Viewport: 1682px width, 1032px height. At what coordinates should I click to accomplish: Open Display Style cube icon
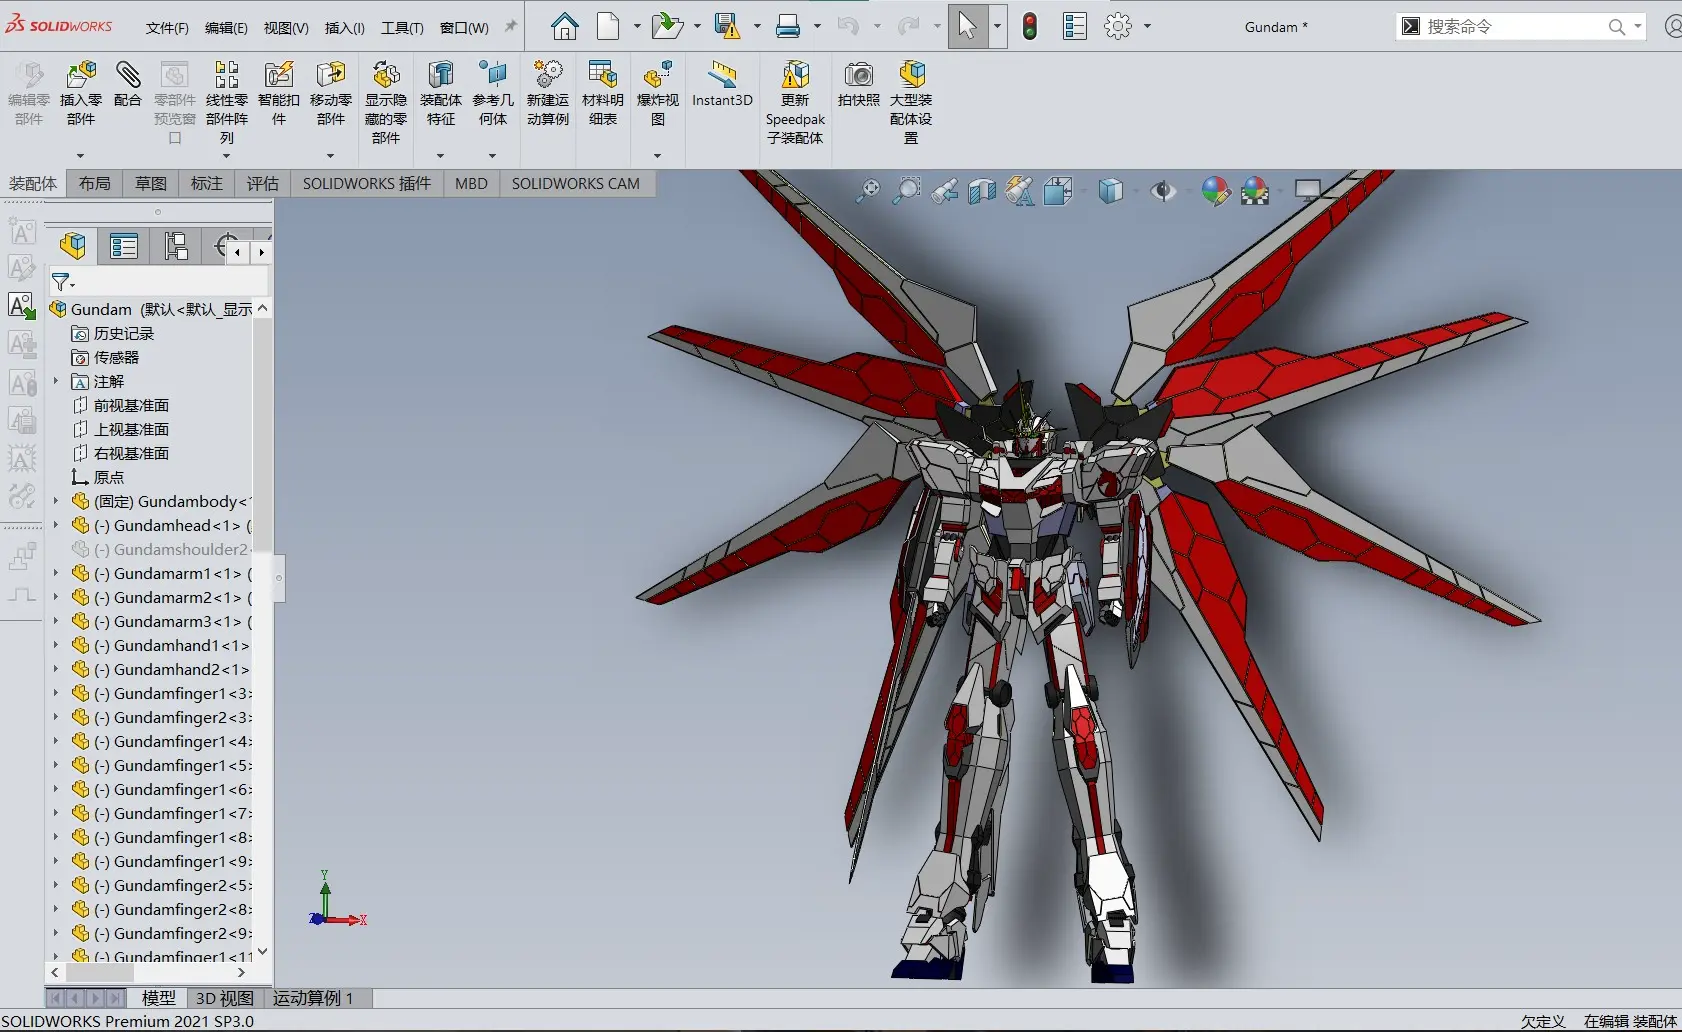pos(1110,190)
